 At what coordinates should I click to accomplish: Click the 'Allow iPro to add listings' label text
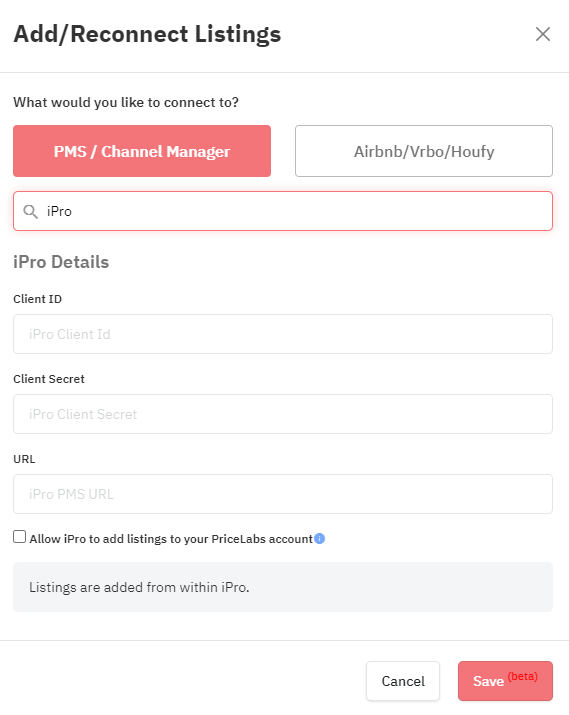171,539
